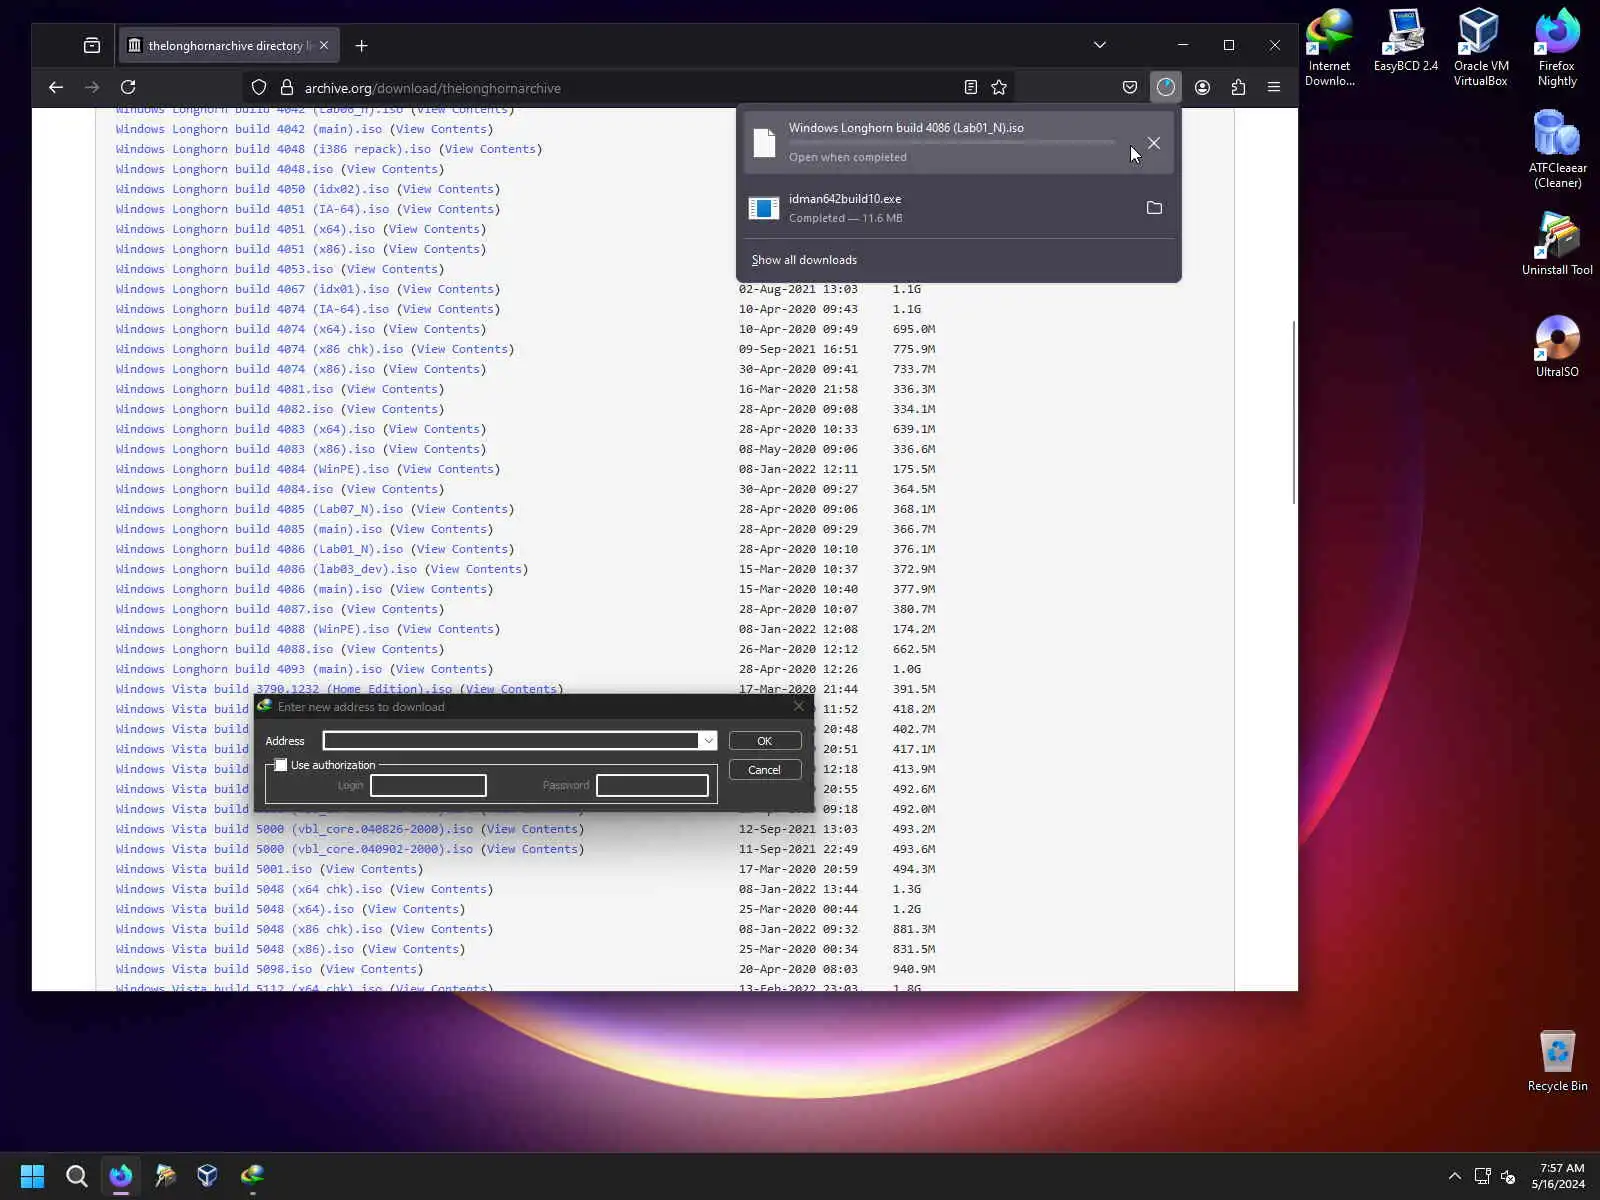
Task: Open Windows Longhorn build 4053.iso link
Action: click(224, 269)
